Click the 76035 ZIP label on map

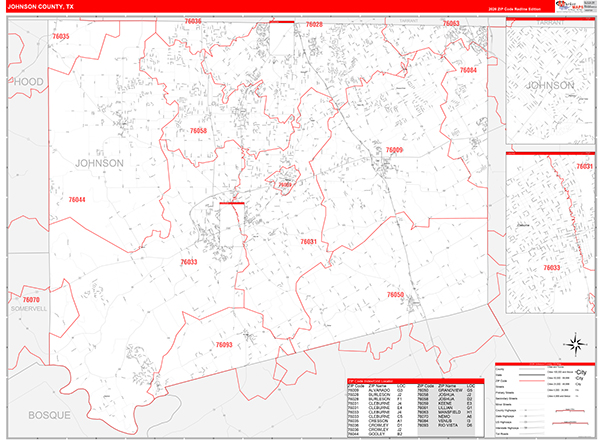[61, 36]
